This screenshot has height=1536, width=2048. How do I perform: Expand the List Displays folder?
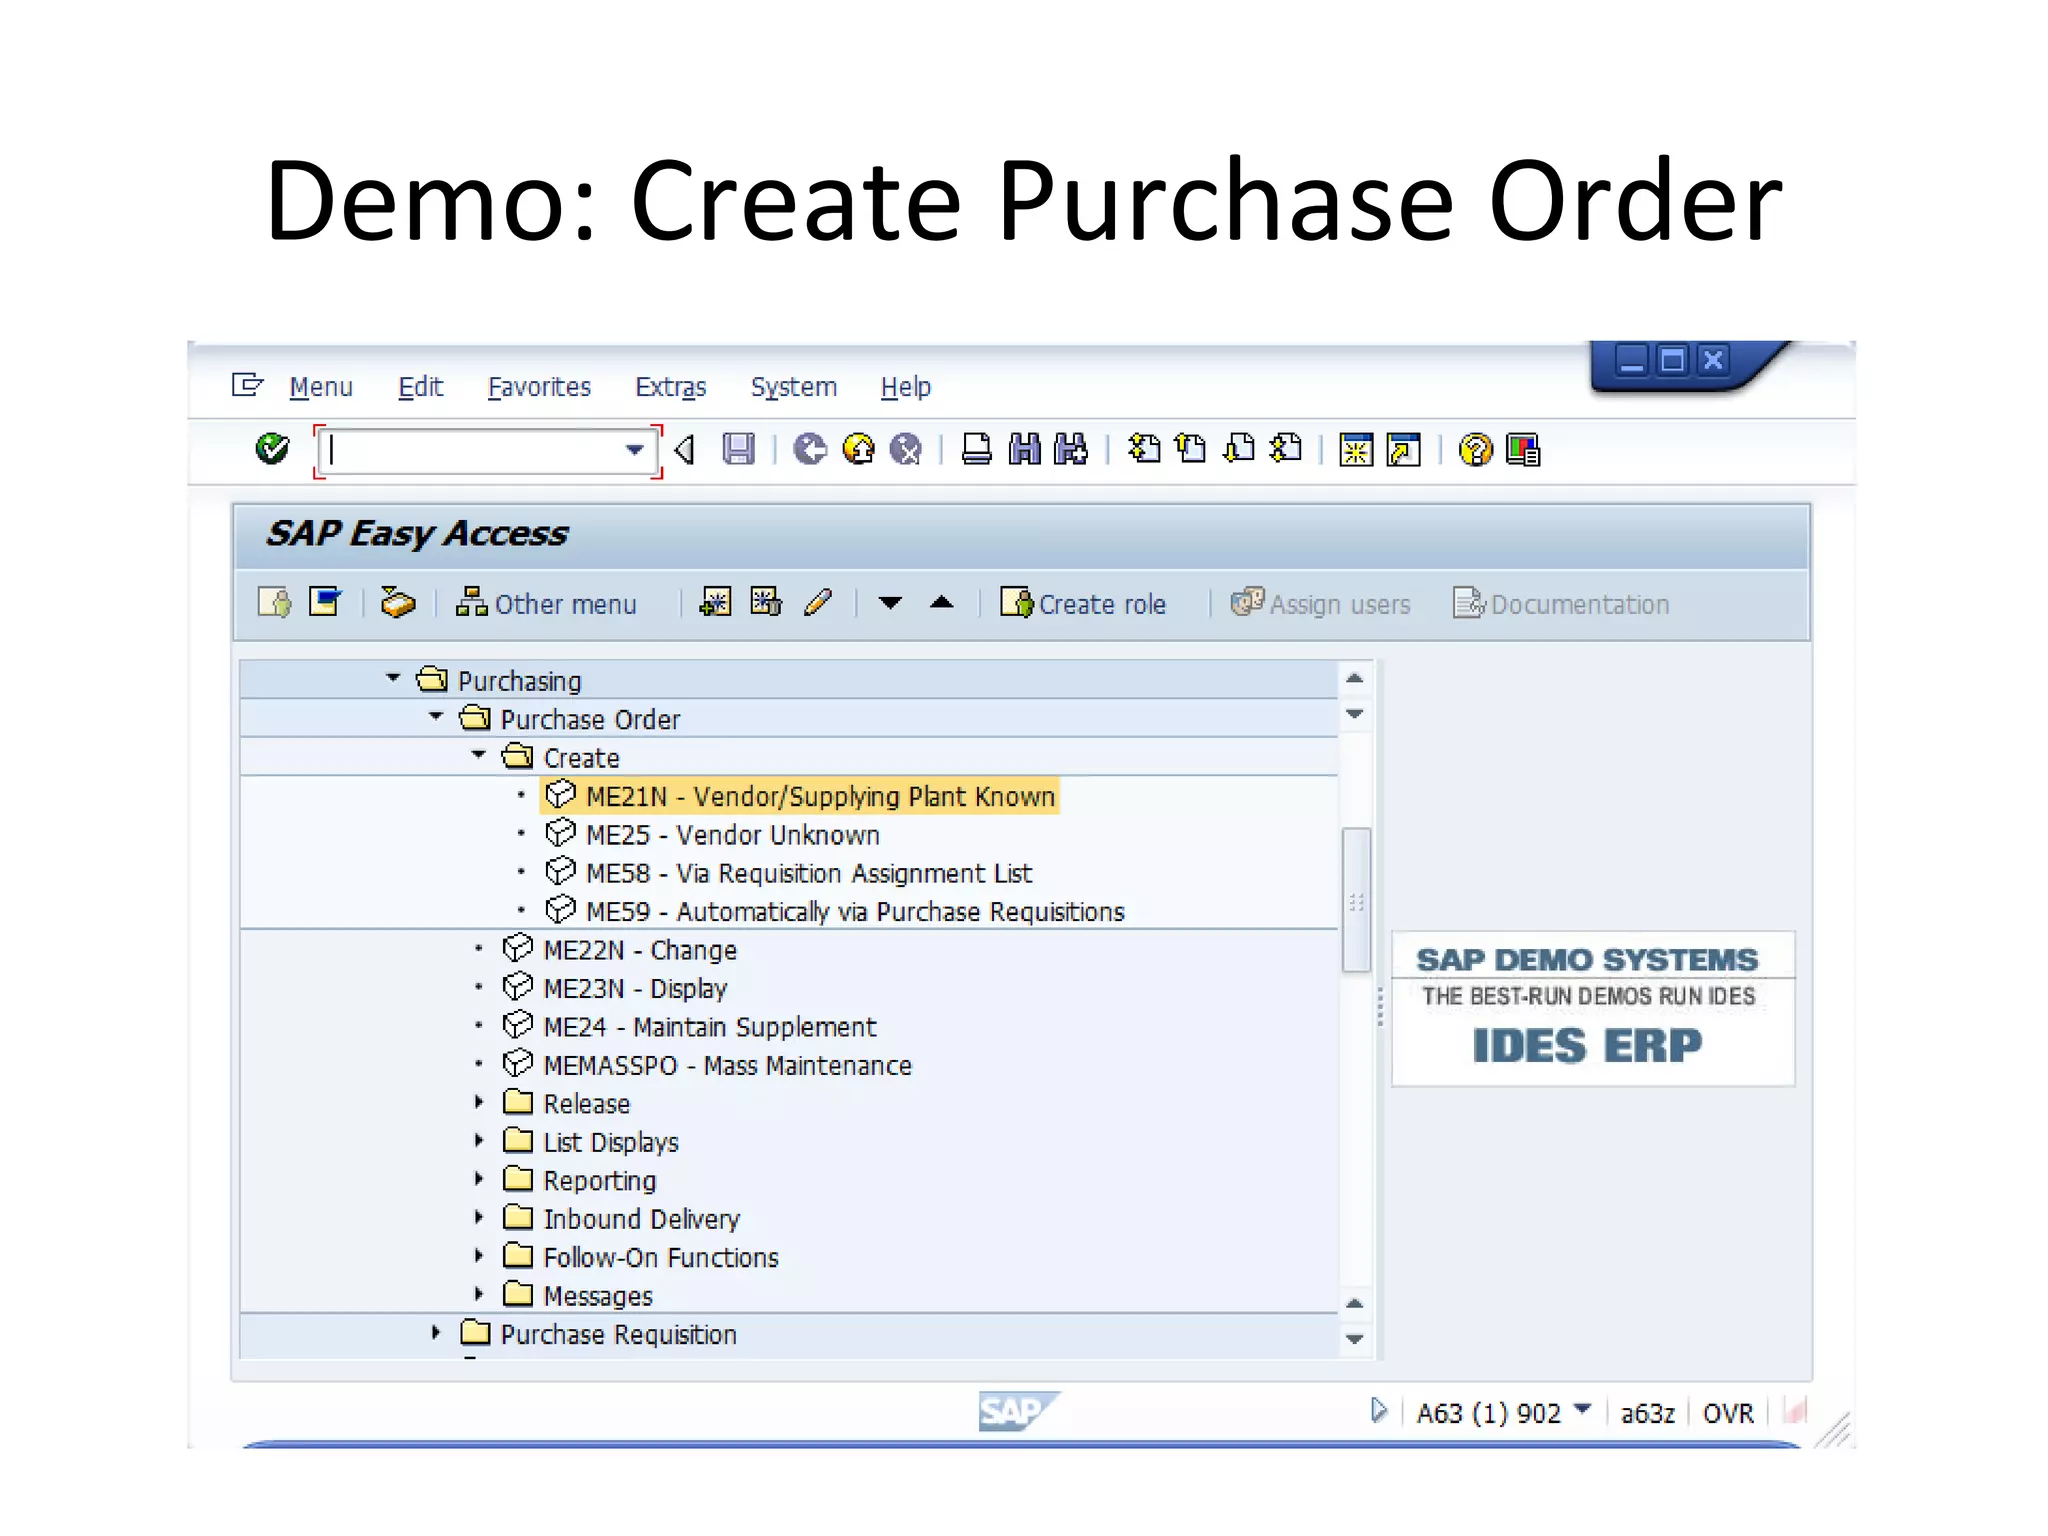[x=479, y=1140]
